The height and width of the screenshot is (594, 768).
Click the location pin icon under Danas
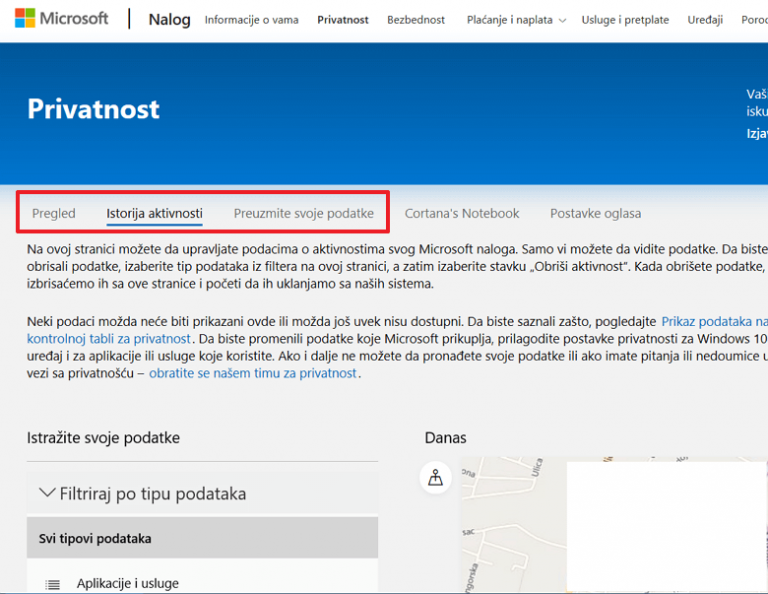pyautogui.click(x=435, y=477)
